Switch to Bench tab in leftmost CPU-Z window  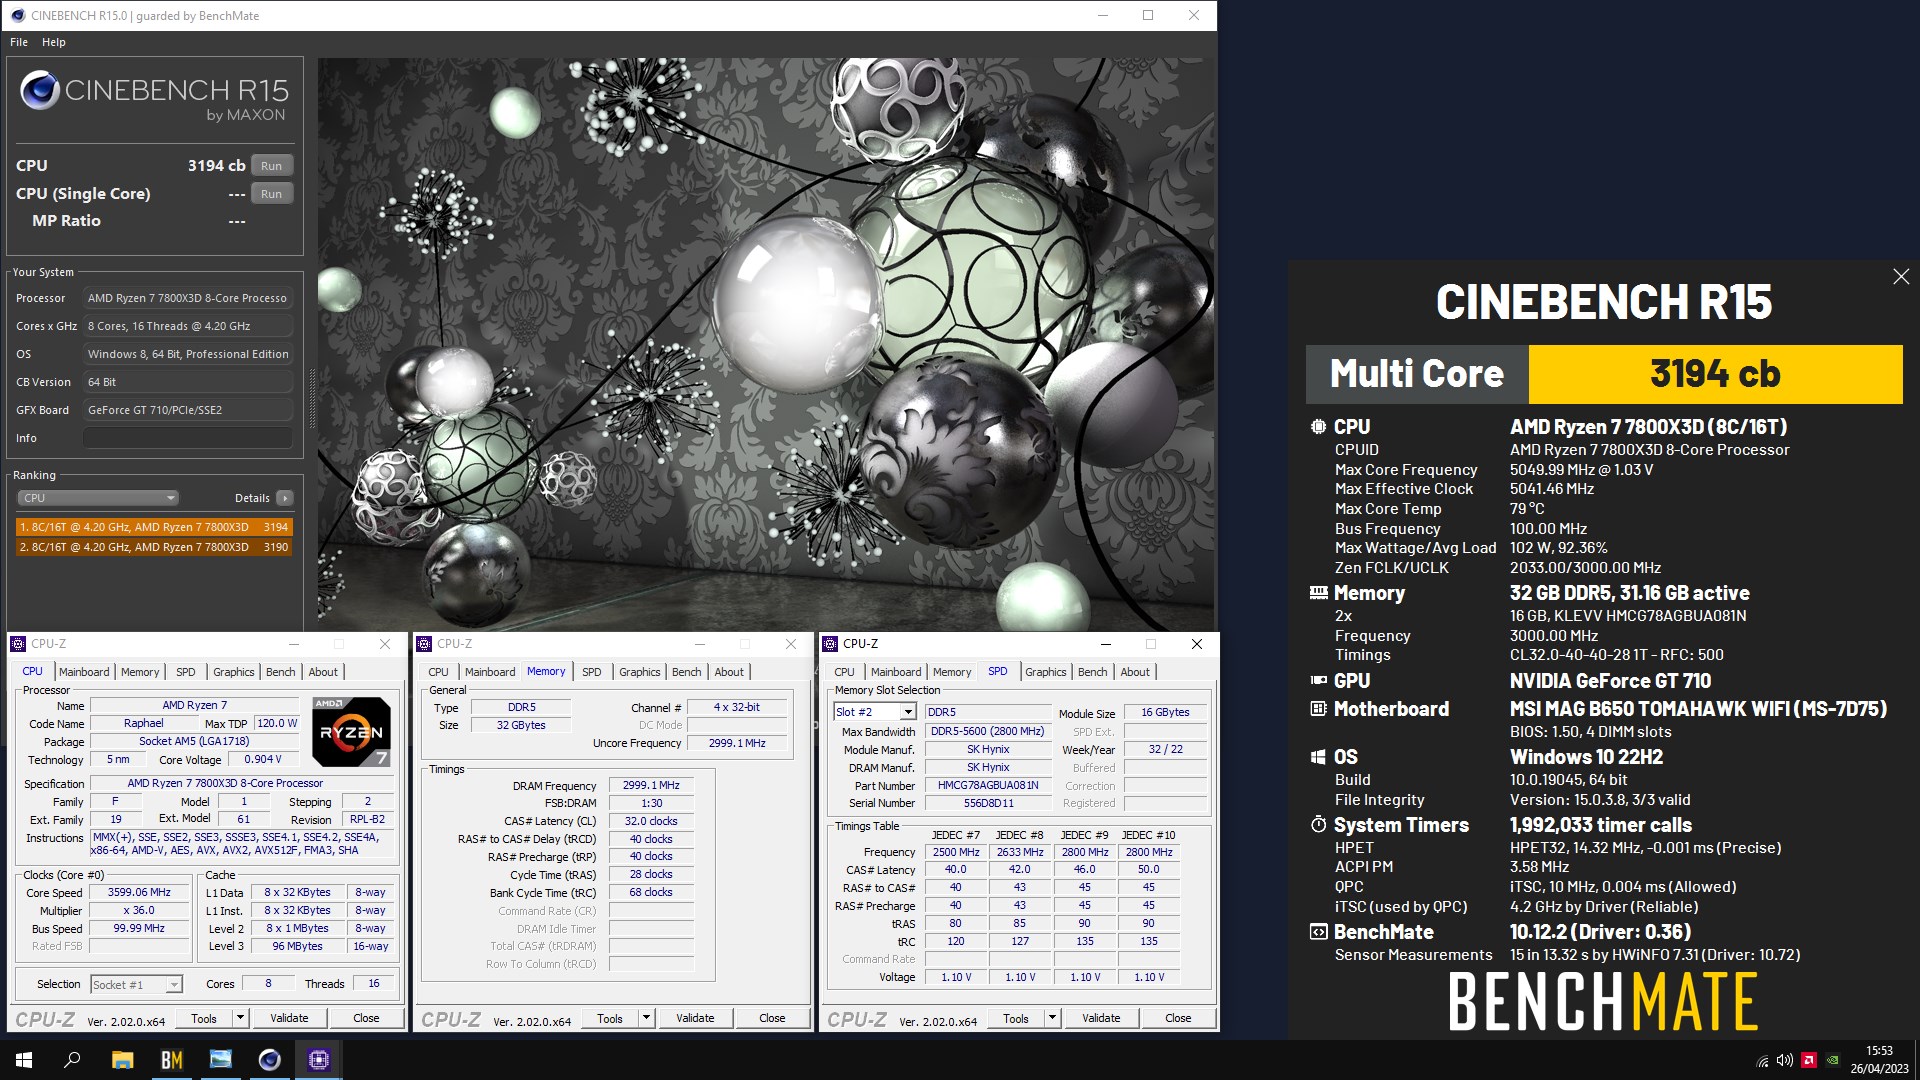pyautogui.click(x=280, y=672)
